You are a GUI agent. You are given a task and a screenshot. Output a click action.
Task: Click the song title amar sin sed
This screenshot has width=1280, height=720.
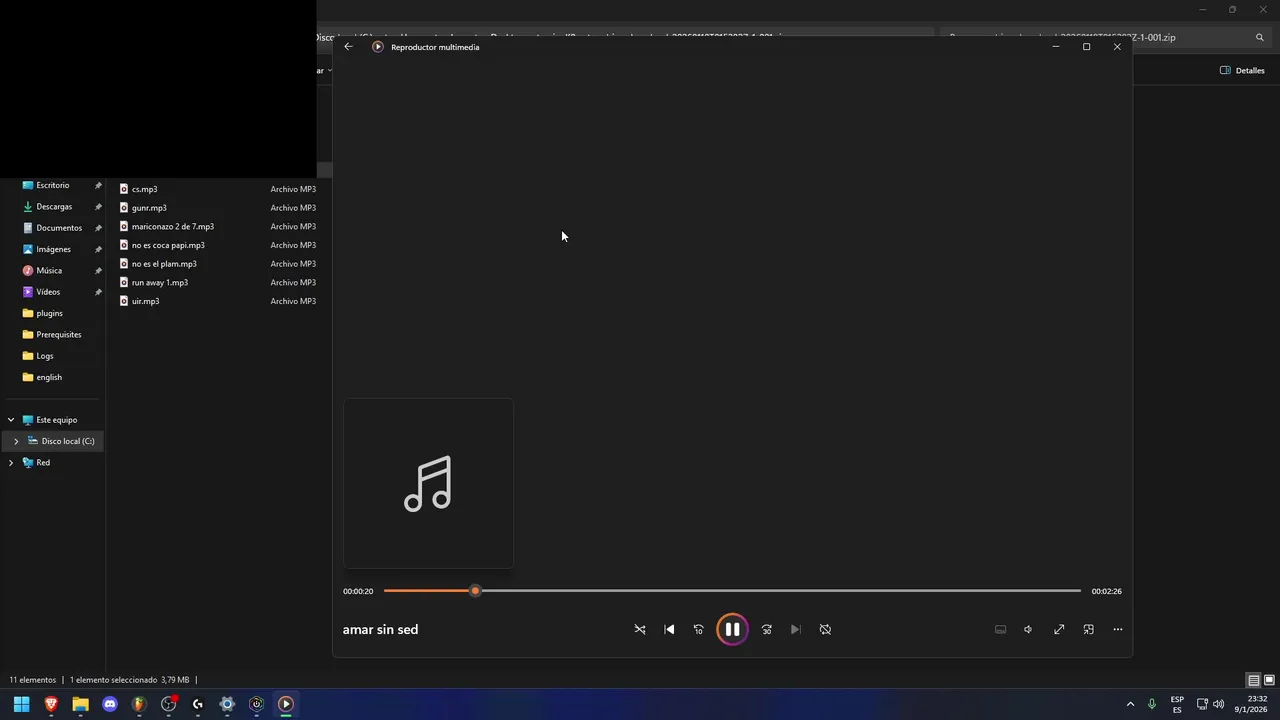point(380,629)
